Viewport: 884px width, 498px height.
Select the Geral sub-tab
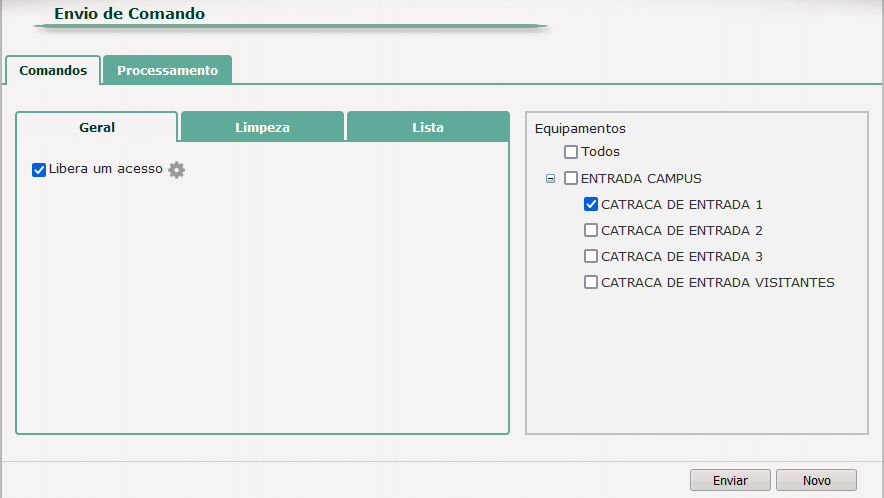click(97, 127)
